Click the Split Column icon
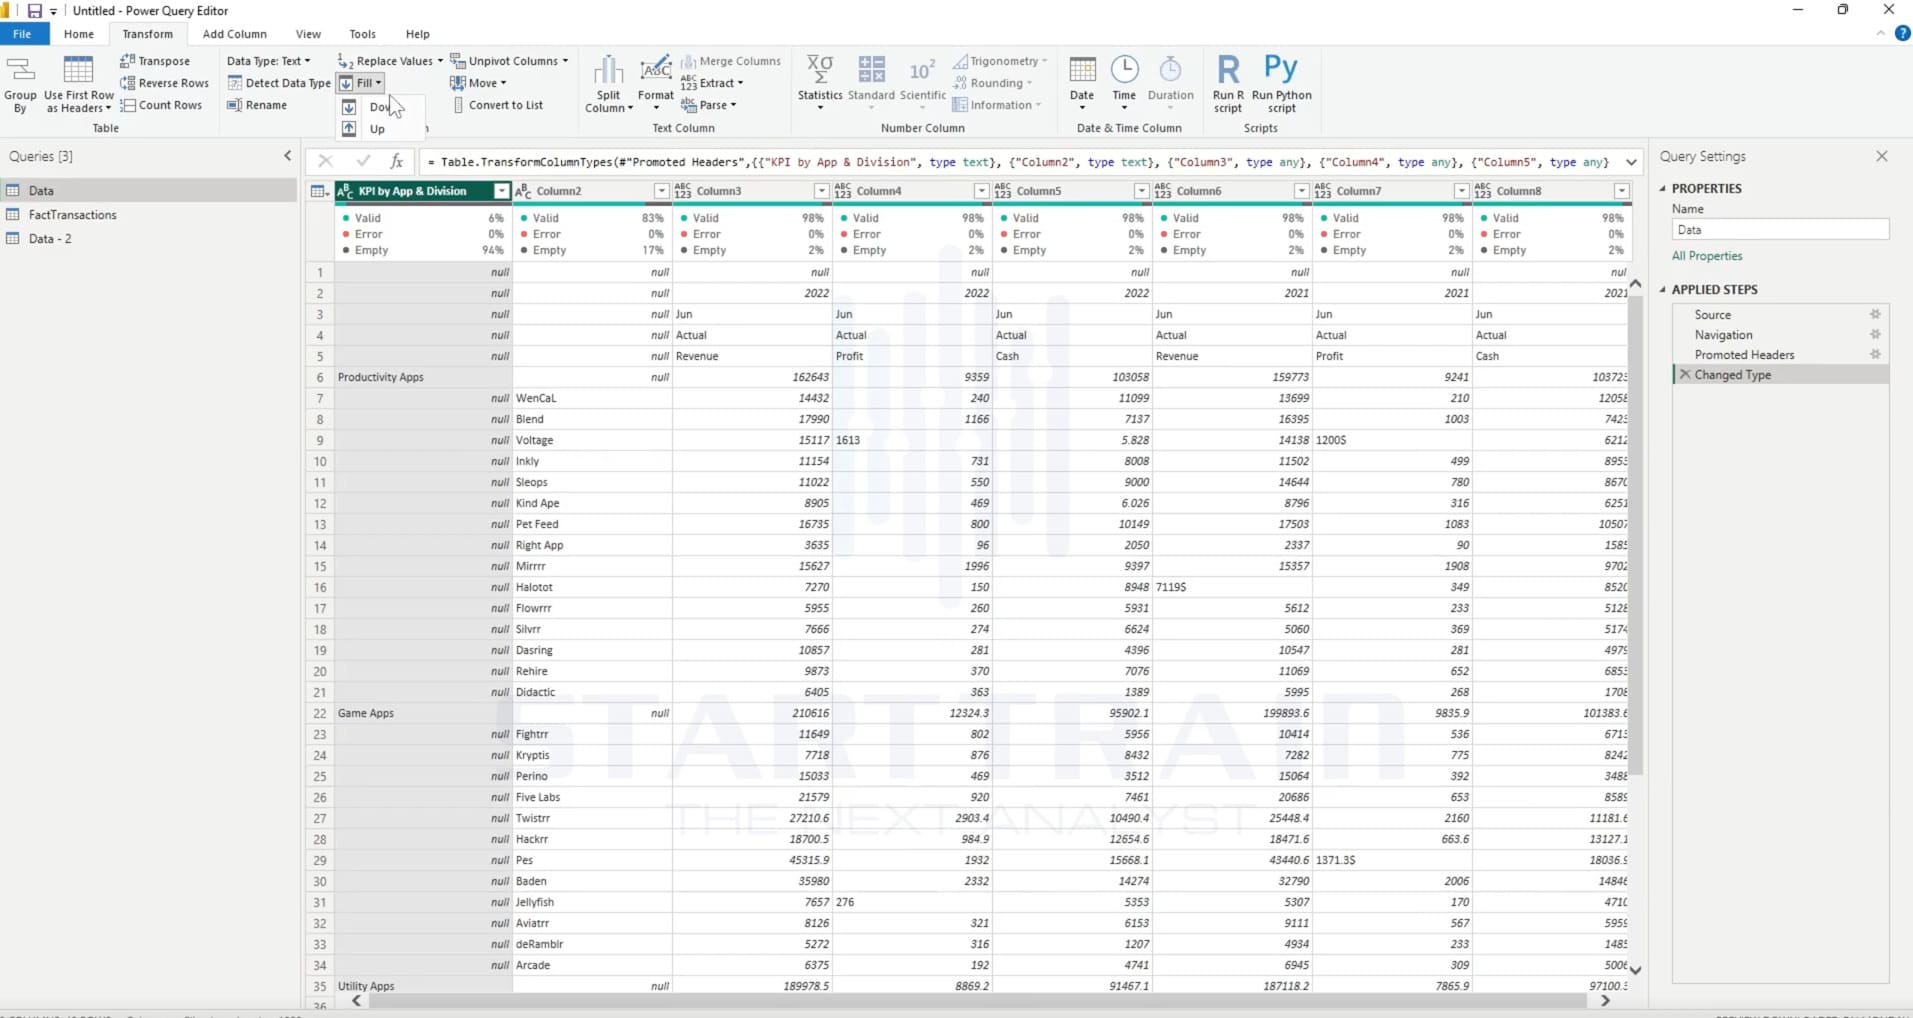 [x=608, y=84]
